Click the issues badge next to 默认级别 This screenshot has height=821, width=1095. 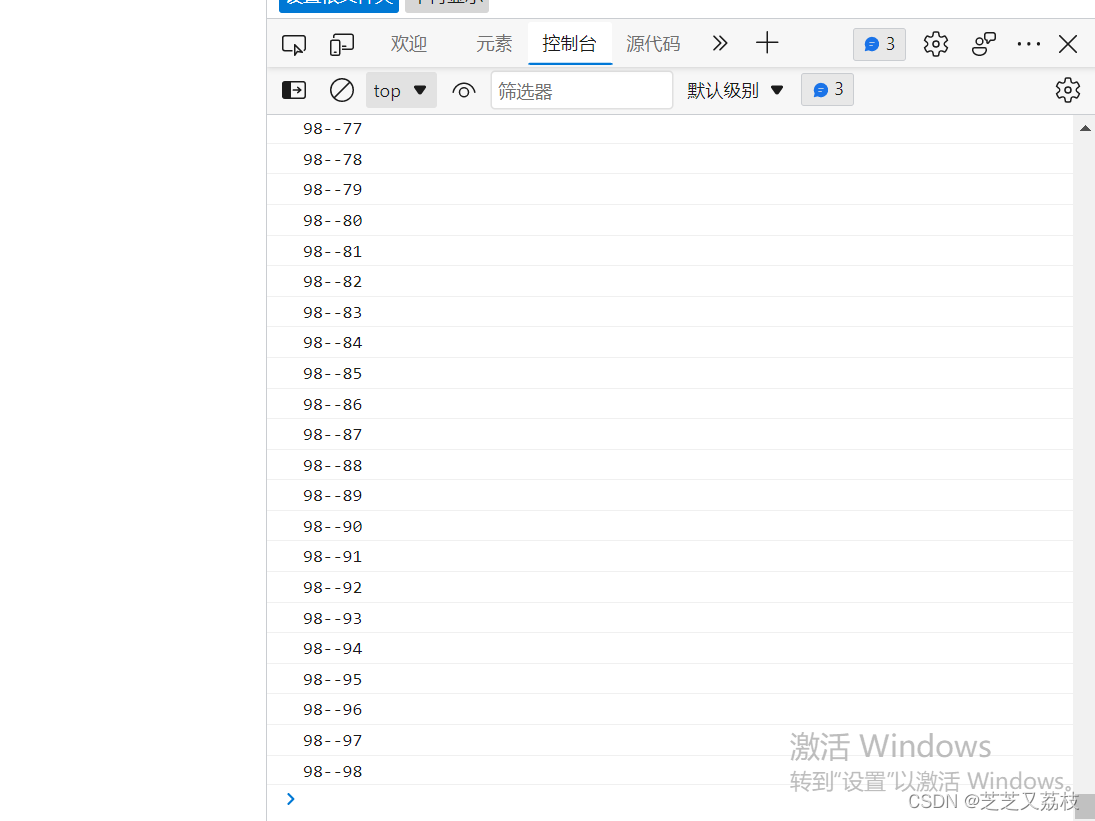(826, 89)
